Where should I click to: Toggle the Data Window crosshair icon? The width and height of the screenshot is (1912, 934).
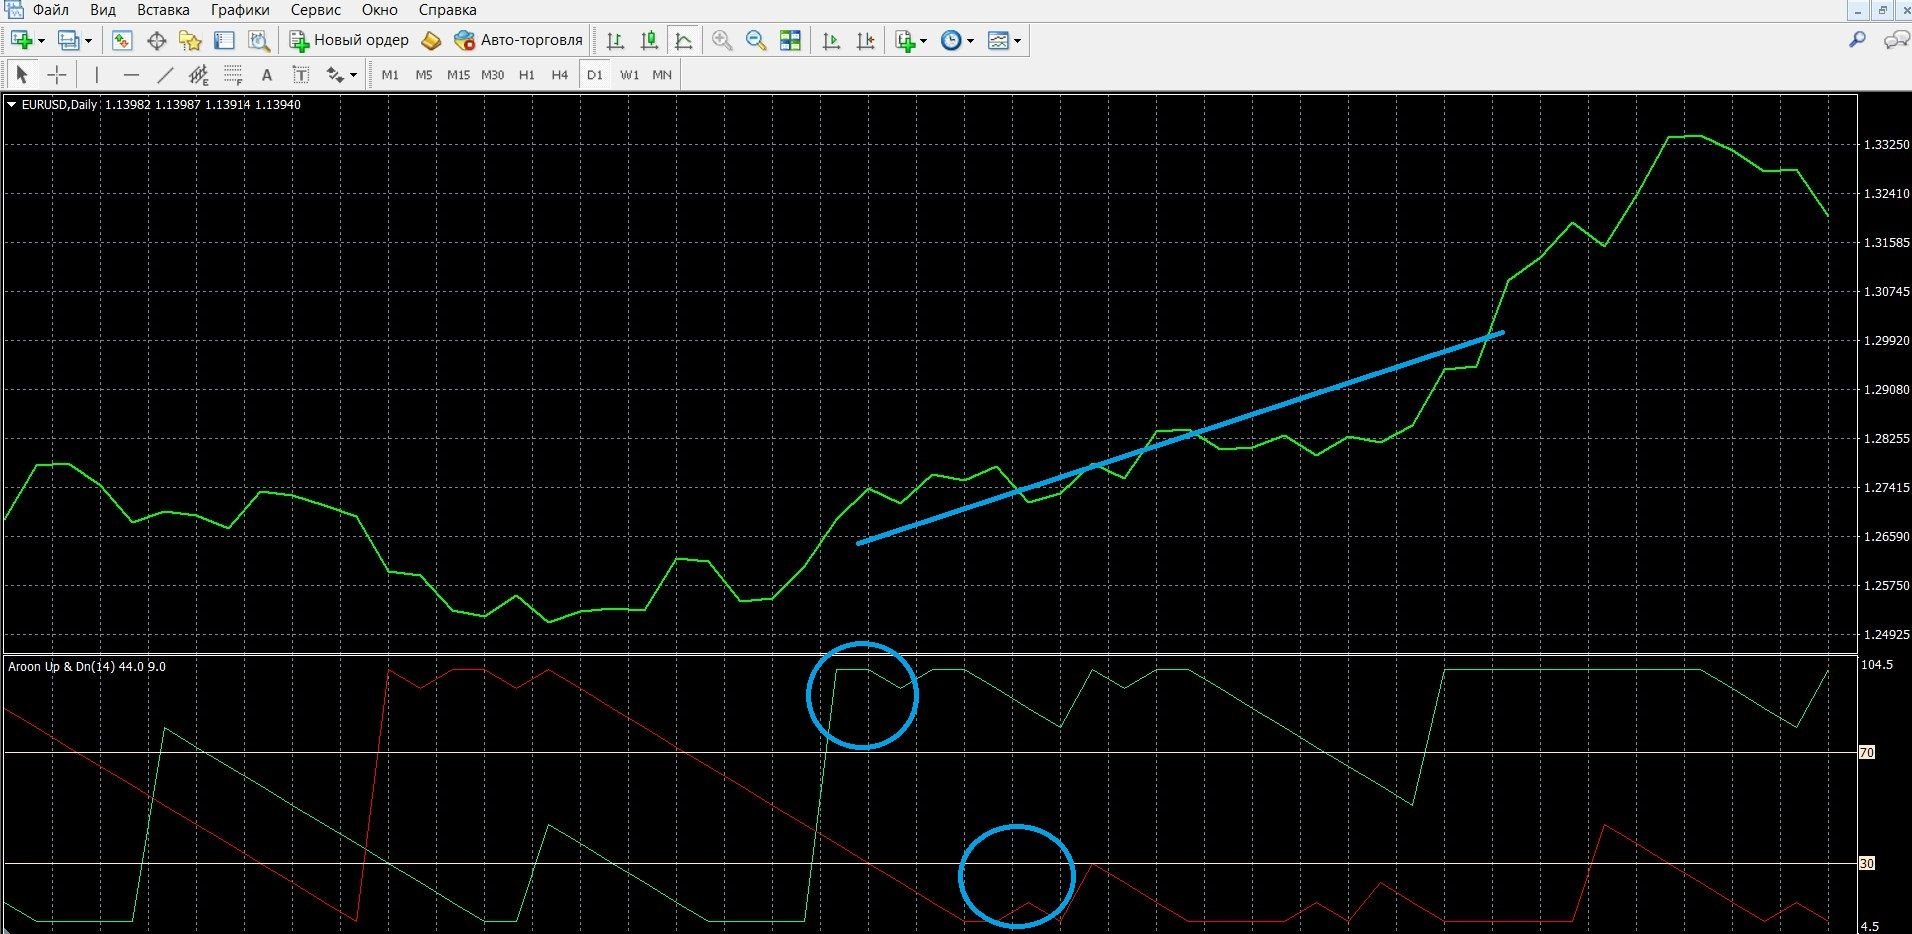coord(156,40)
